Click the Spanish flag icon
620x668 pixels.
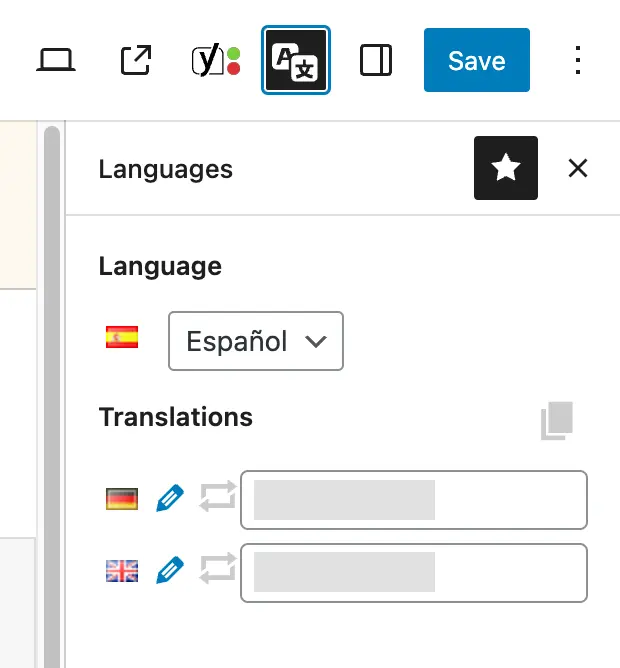122,338
